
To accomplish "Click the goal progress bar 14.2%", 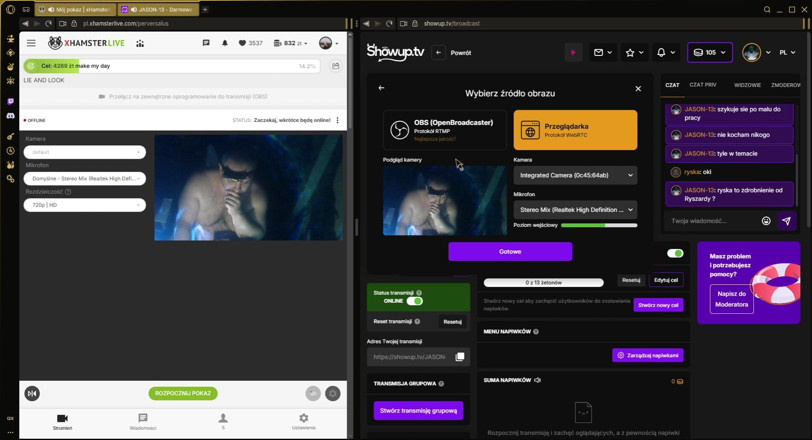I will click(x=172, y=66).
